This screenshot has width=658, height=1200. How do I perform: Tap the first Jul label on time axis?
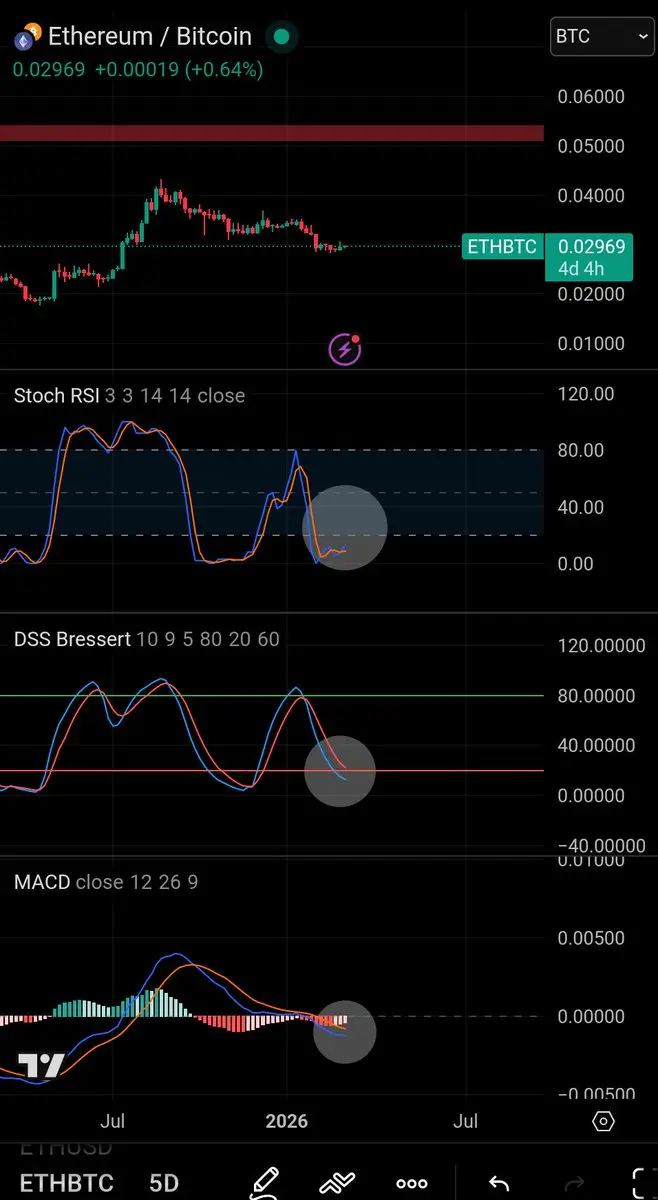point(112,1119)
